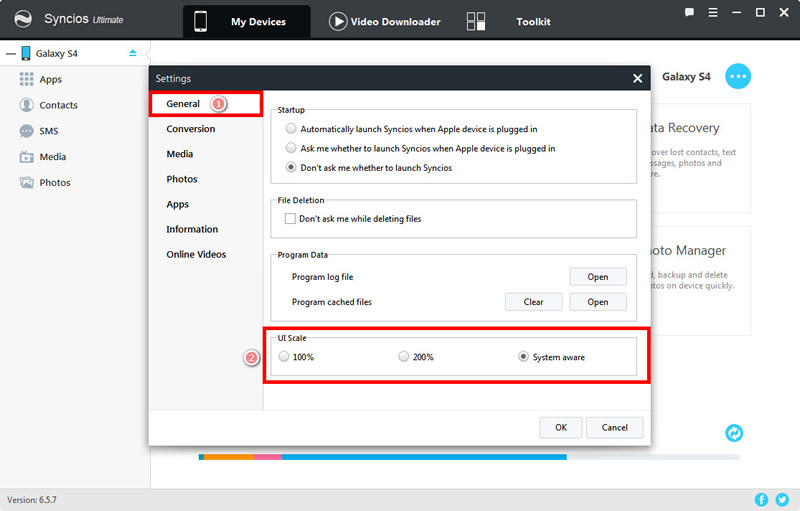Select 'Automatically launch Syncios' radio option

[291, 129]
